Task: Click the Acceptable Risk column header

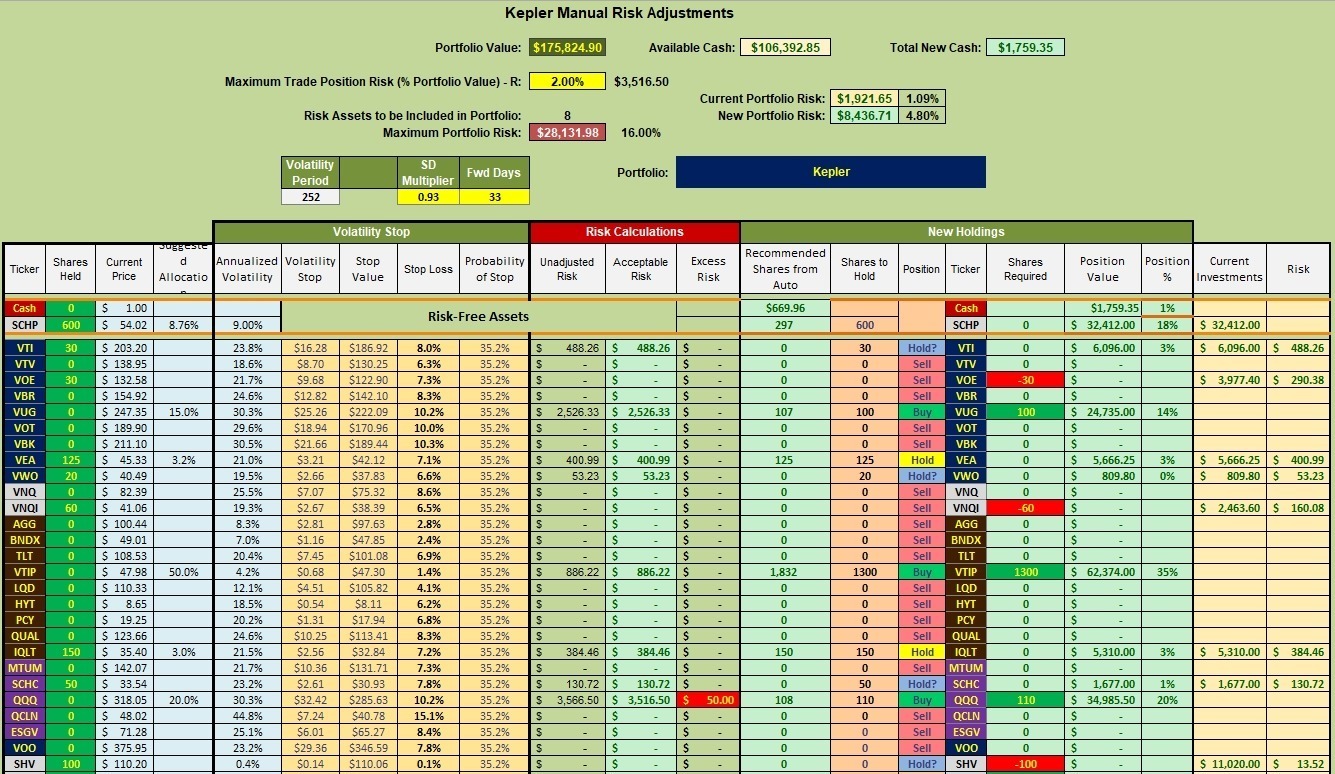Action: [x=640, y=269]
